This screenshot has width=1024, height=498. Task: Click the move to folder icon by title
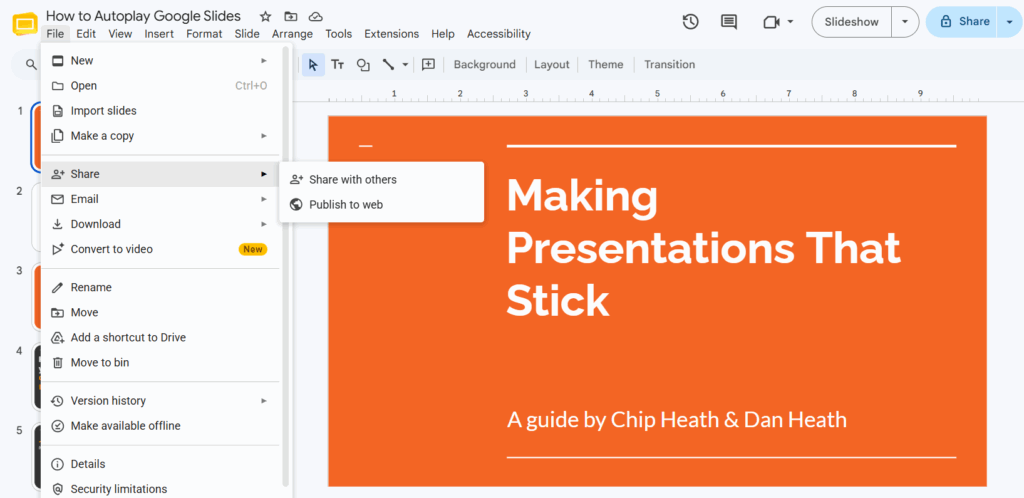tap(291, 16)
